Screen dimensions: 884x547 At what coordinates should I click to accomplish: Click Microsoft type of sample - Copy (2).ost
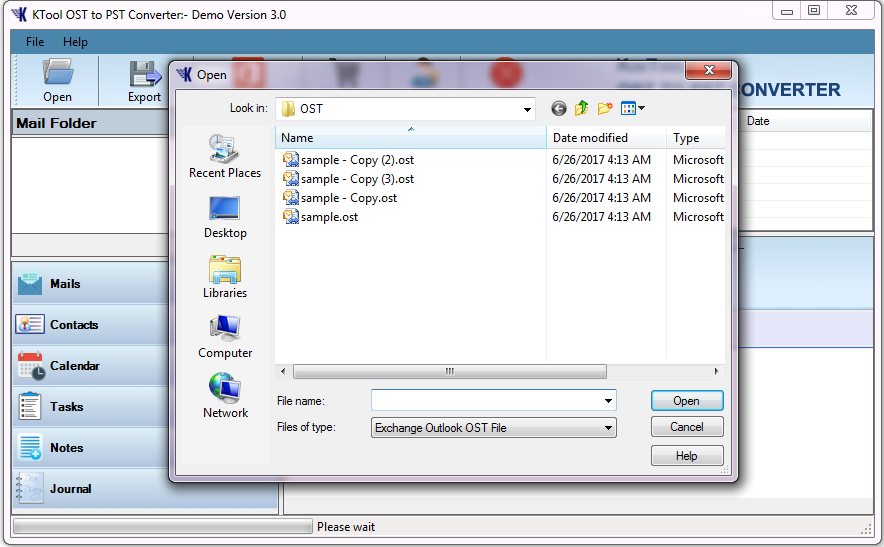[698, 160]
